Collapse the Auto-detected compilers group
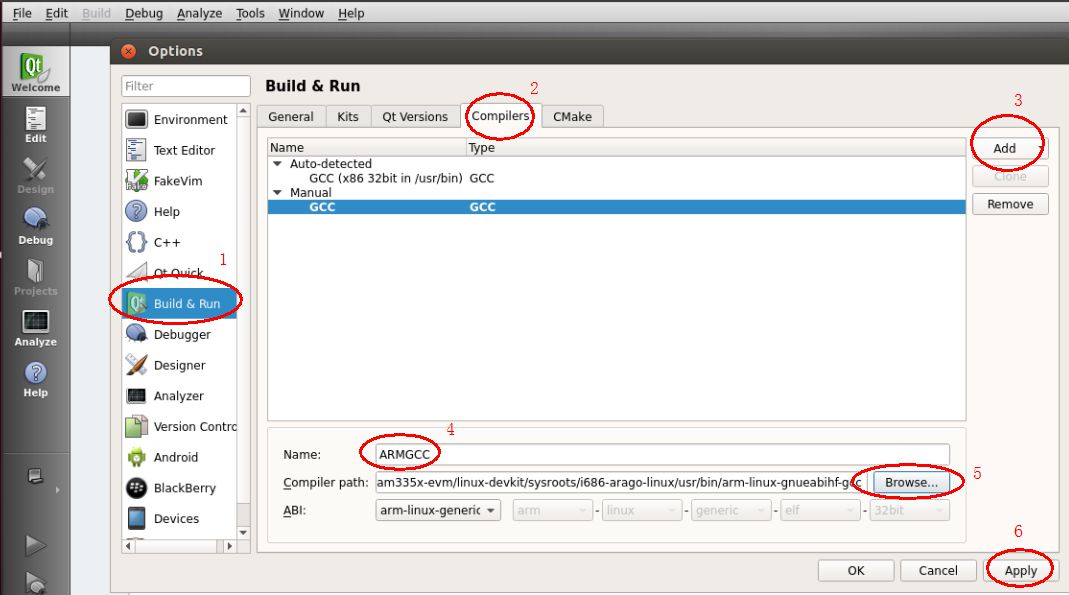1069x595 pixels. (277, 164)
